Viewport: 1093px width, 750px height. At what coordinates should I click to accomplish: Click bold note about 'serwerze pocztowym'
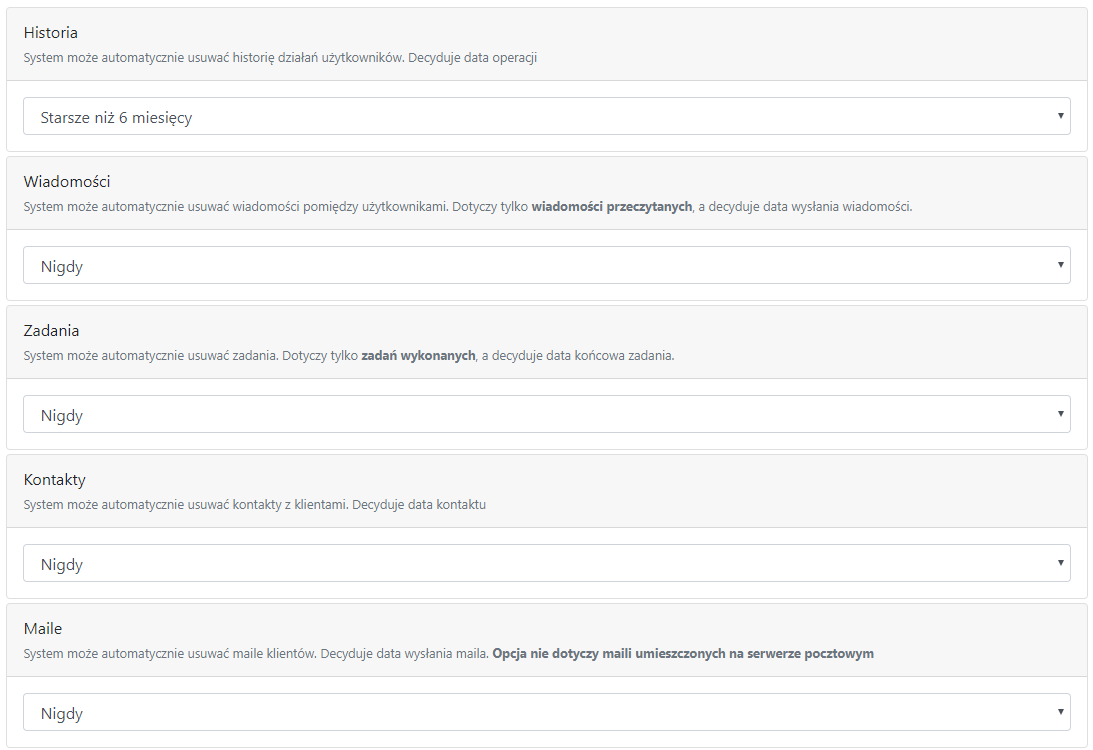[683, 654]
